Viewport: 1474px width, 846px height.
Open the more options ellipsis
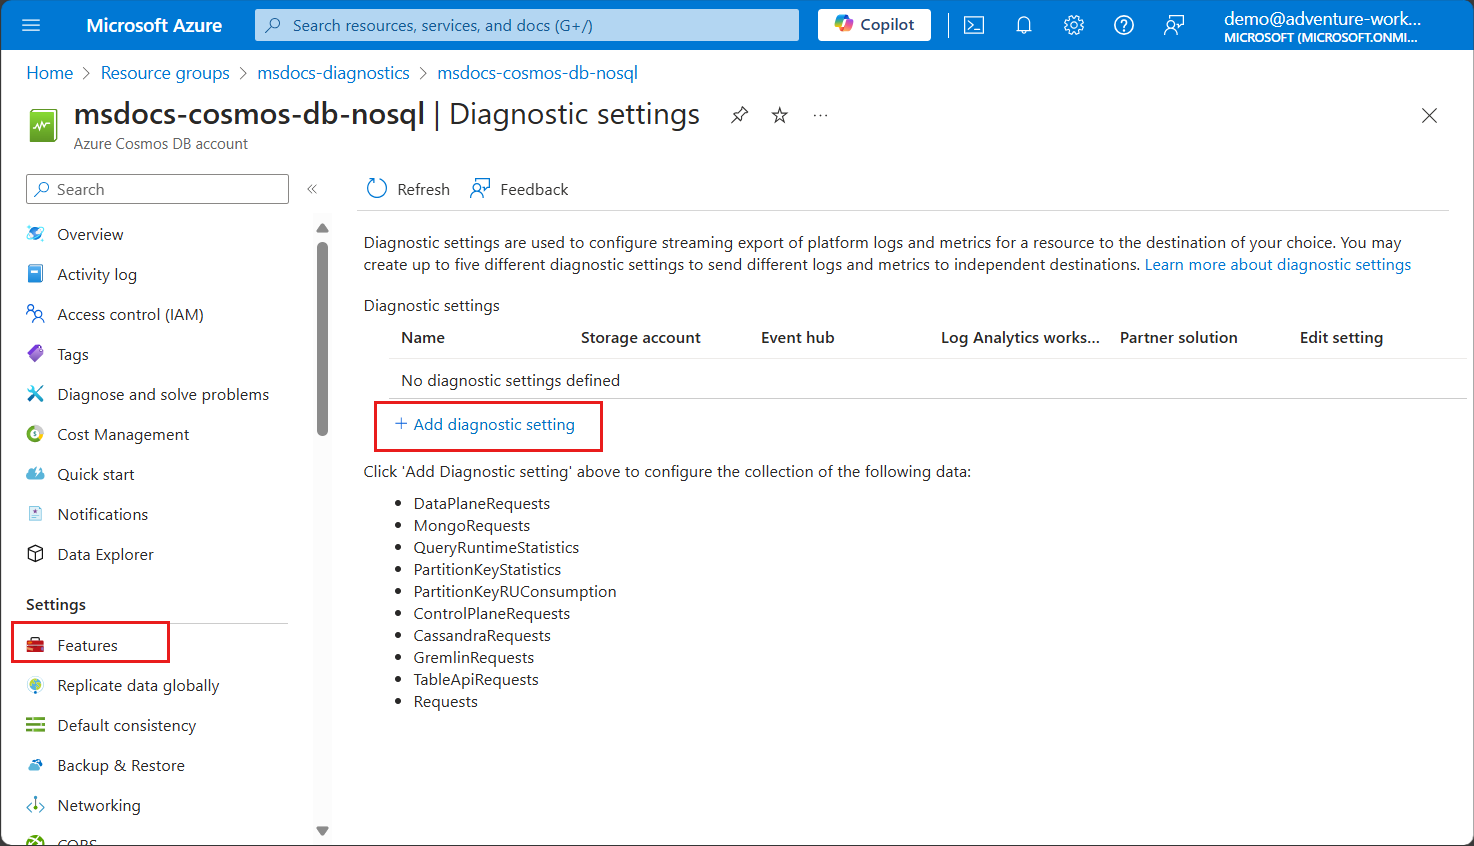[x=820, y=115]
